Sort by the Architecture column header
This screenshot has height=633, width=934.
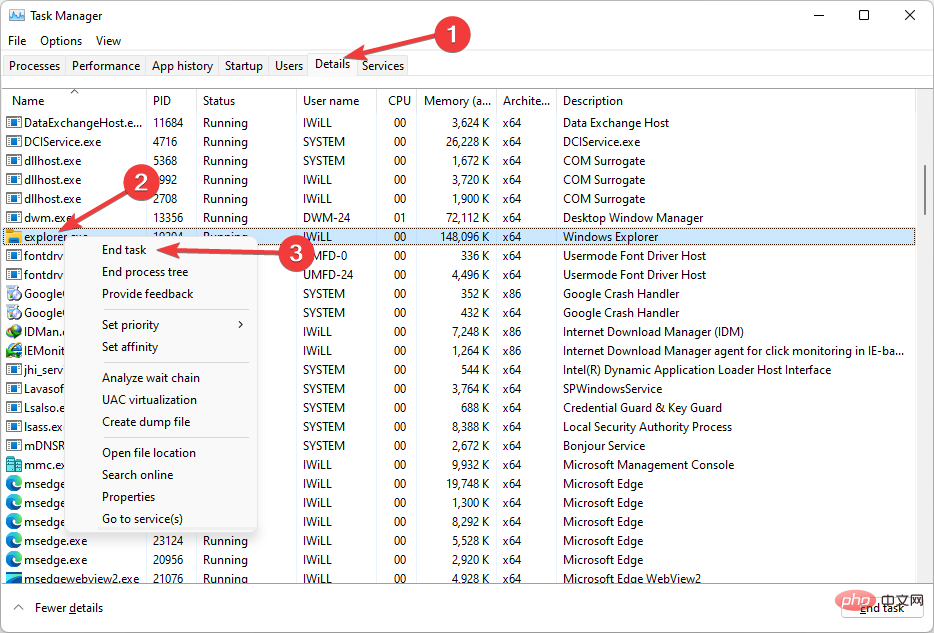(527, 101)
